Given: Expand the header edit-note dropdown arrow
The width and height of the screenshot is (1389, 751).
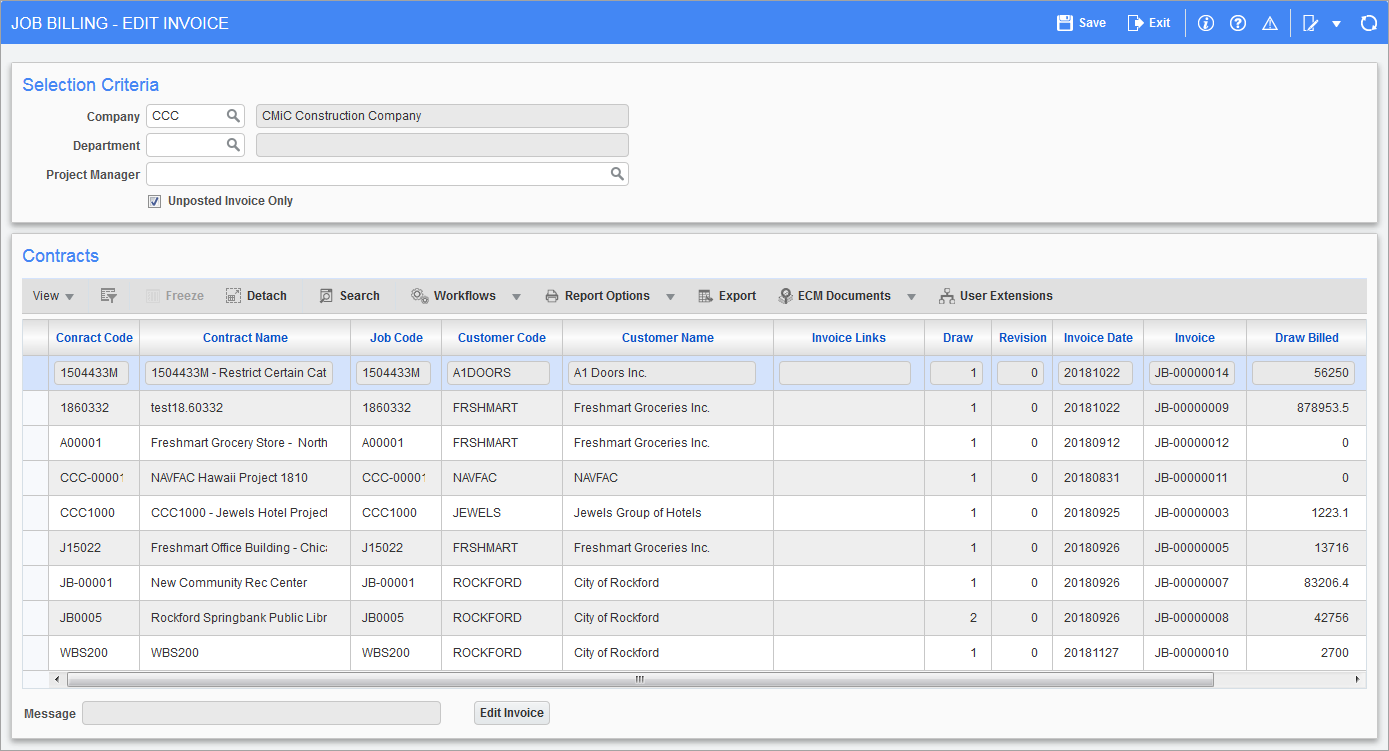Looking at the screenshot, I should pyautogui.click(x=1337, y=24).
